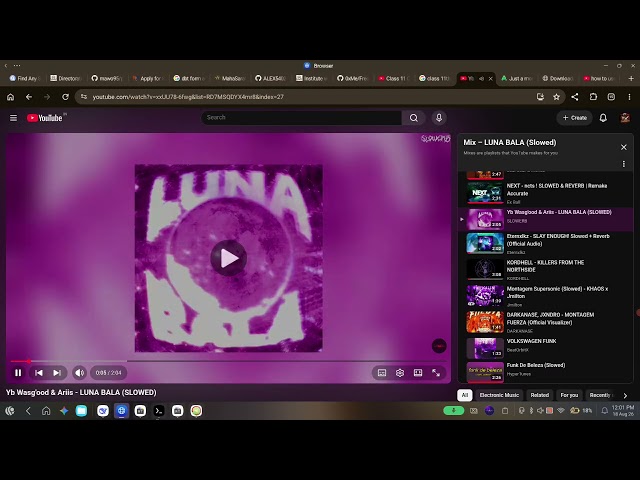Select LUNA BALA (SLOWED) in the playlist
Screen dimensions: 640x480
[545, 219]
